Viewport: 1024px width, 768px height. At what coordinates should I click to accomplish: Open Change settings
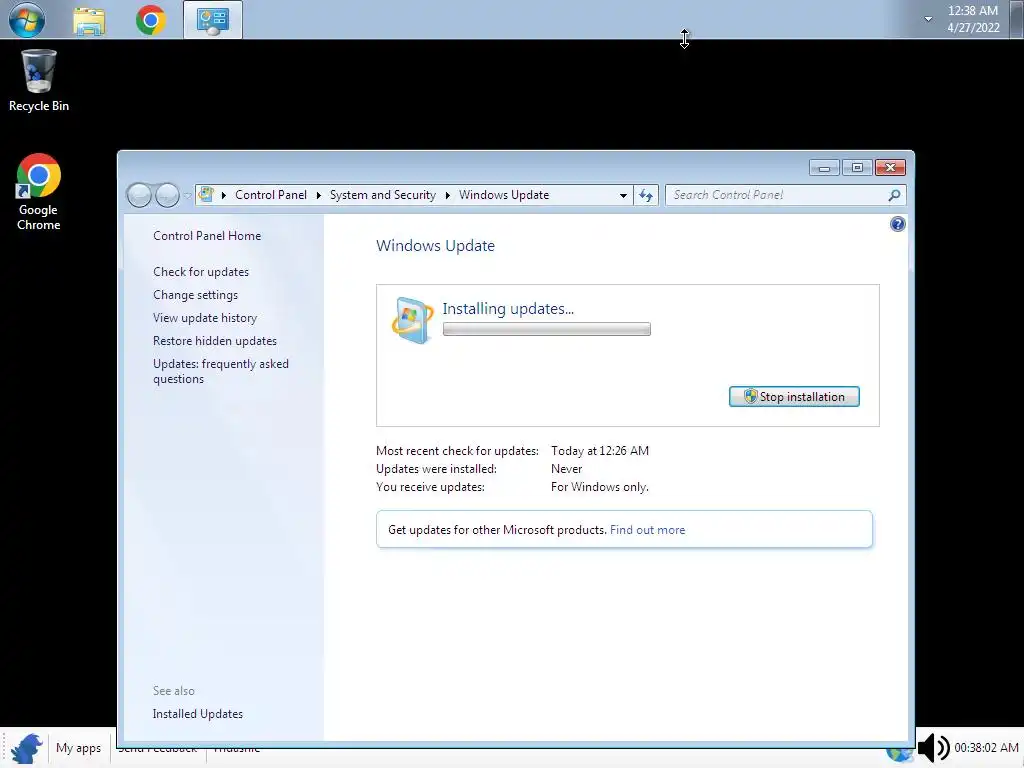click(195, 295)
